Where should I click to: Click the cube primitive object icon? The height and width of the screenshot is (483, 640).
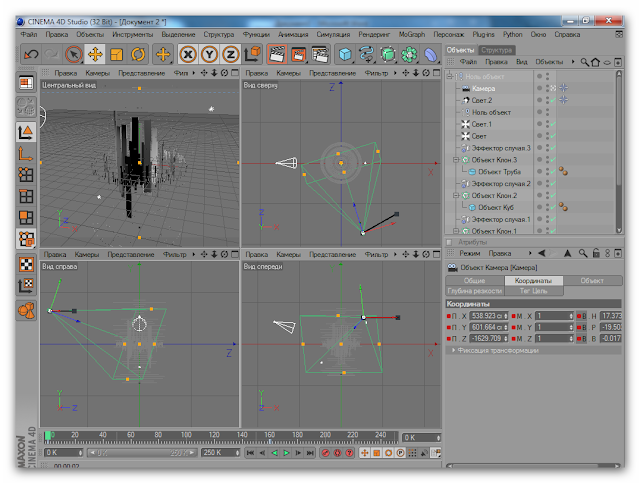click(x=345, y=54)
